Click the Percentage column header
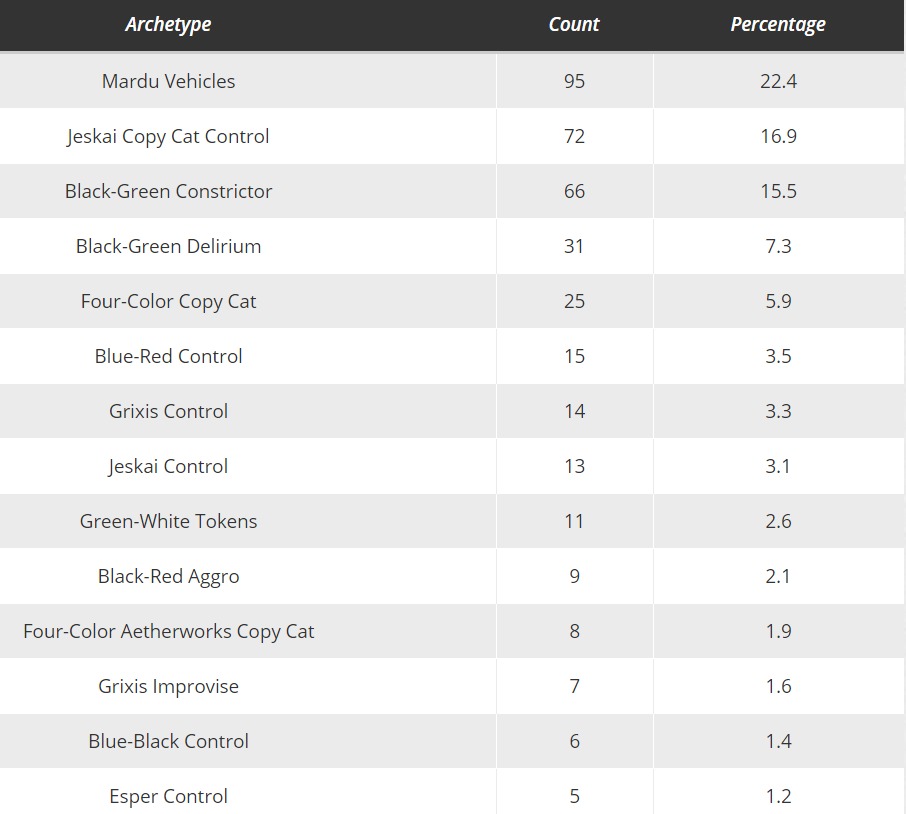906x814 pixels. [778, 24]
